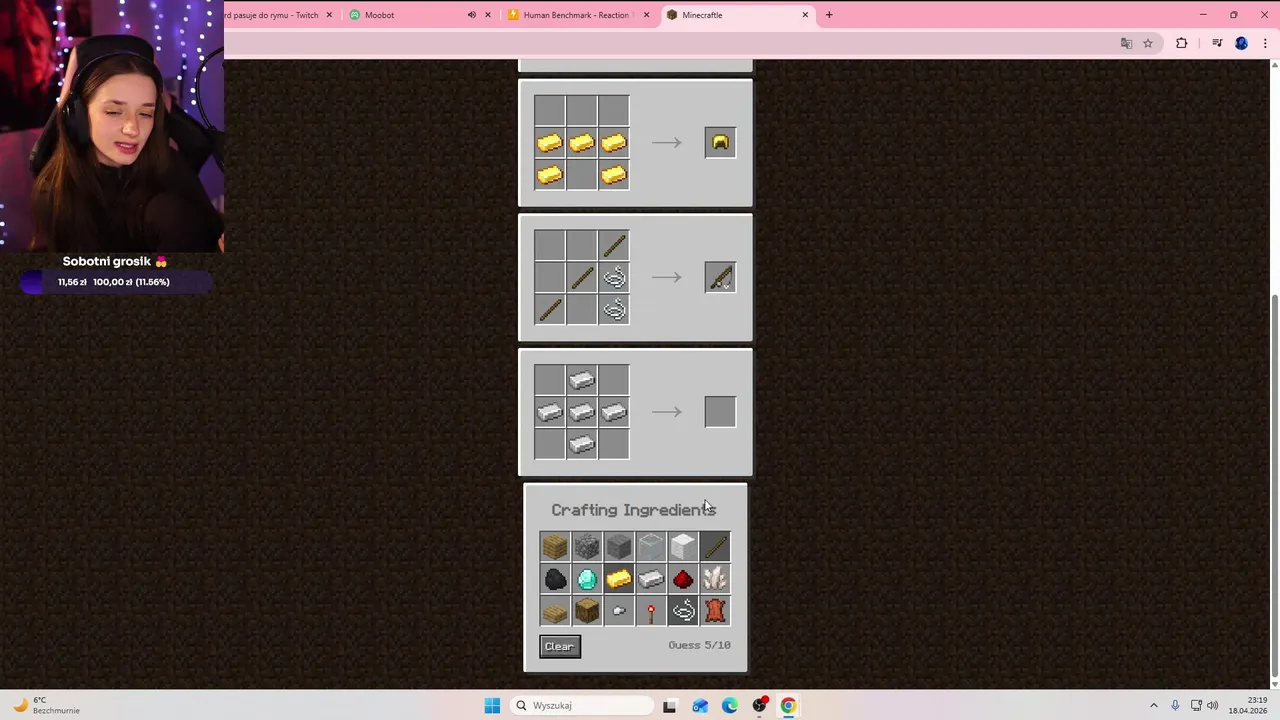Bookmark this page with star icon
This screenshot has height=720, width=1280.
click(1148, 43)
